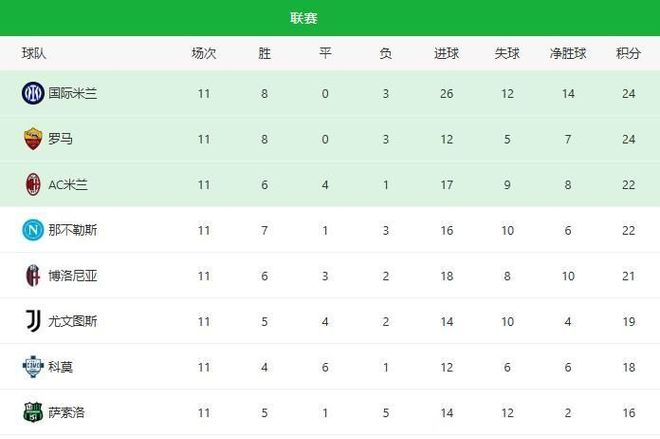Click the Inter Milan (国际米兰) crest icon
This screenshot has width=660, height=439.
pyautogui.click(x=32, y=94)
